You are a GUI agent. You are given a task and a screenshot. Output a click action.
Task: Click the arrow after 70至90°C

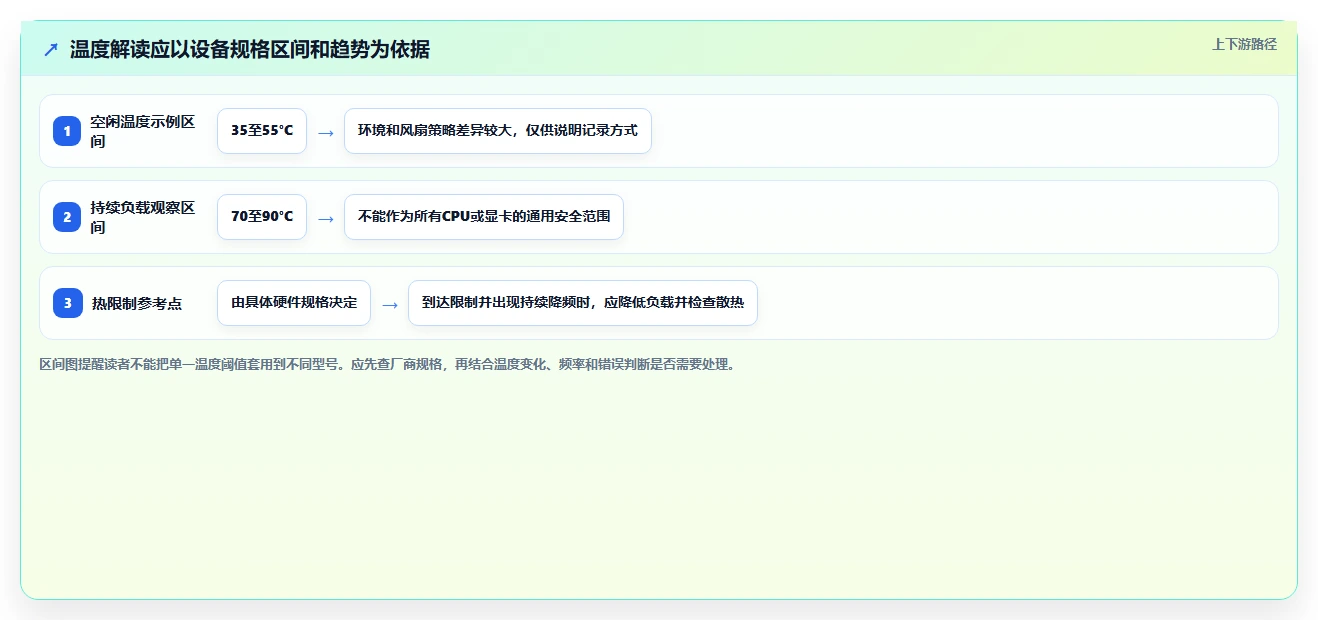pos(326,218)
